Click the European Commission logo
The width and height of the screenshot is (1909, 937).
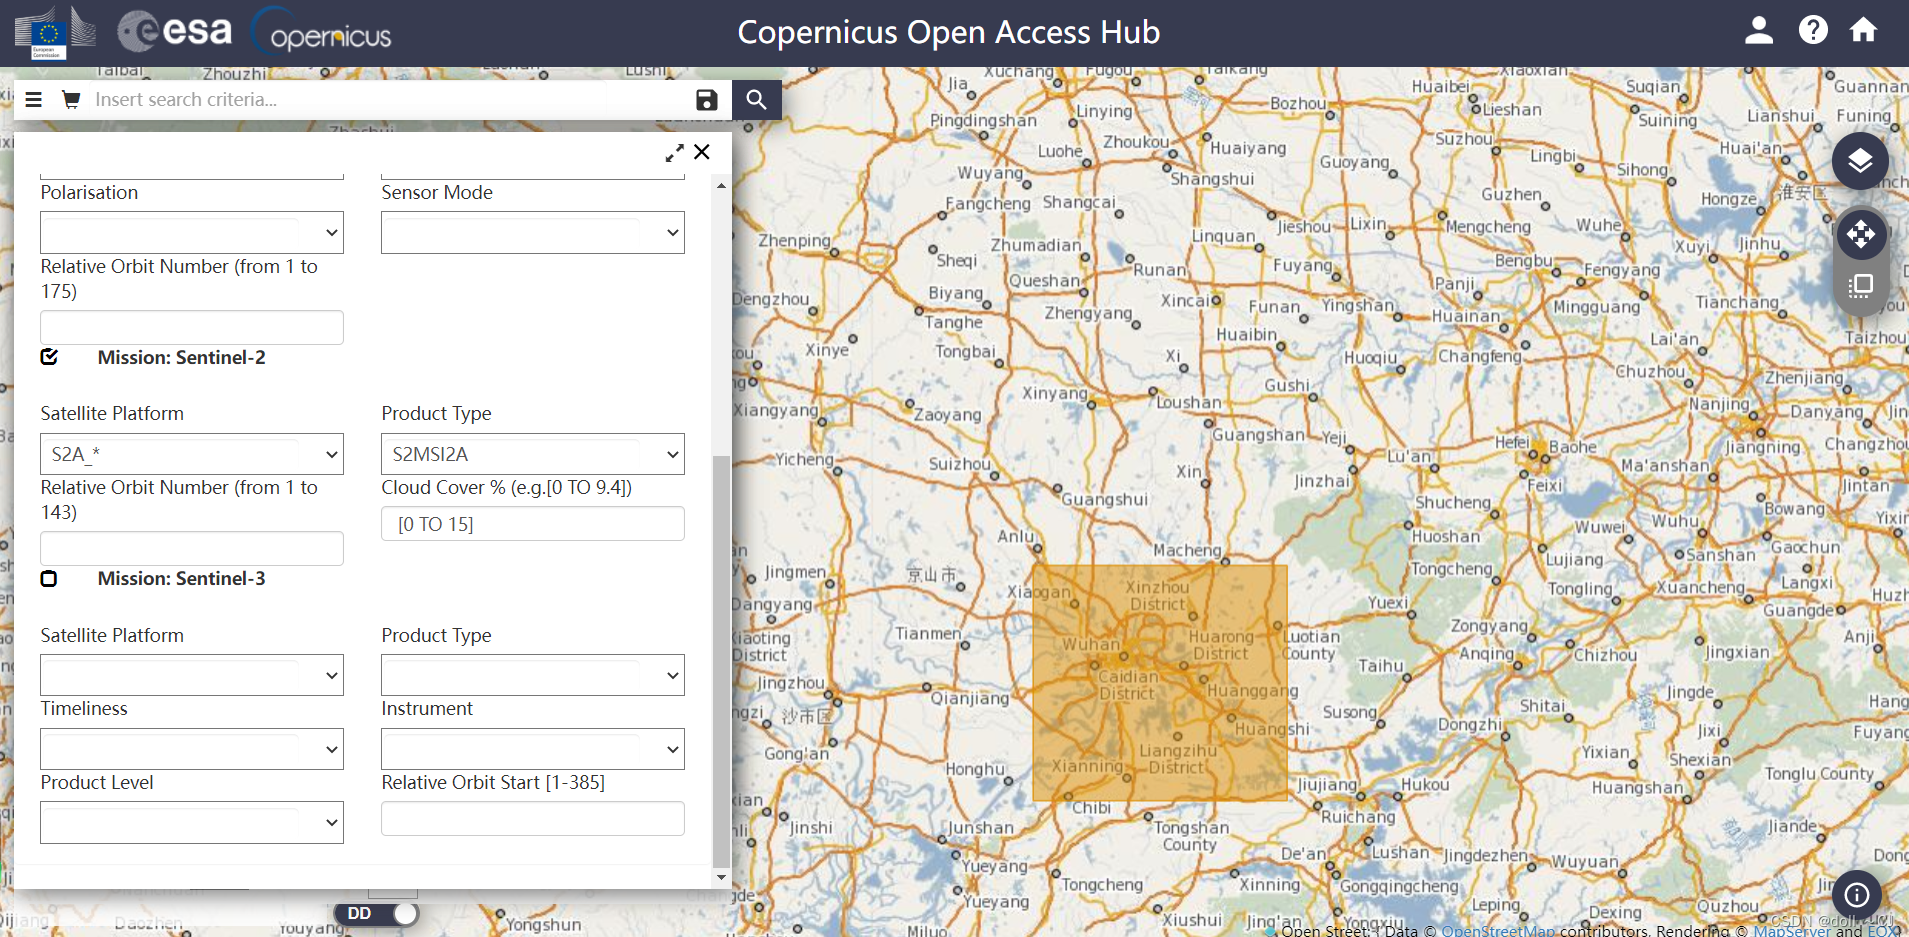click(56, 33)
